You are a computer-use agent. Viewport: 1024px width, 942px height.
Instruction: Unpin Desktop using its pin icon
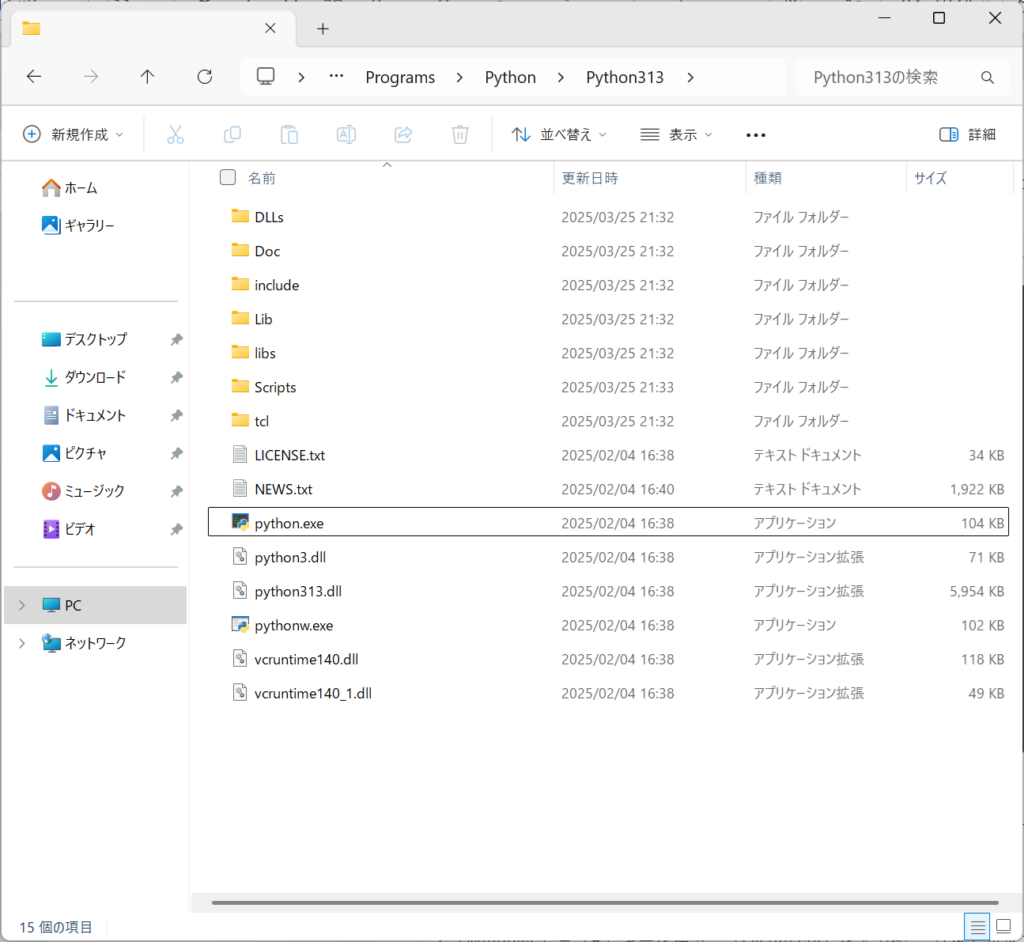coord(176,340)
